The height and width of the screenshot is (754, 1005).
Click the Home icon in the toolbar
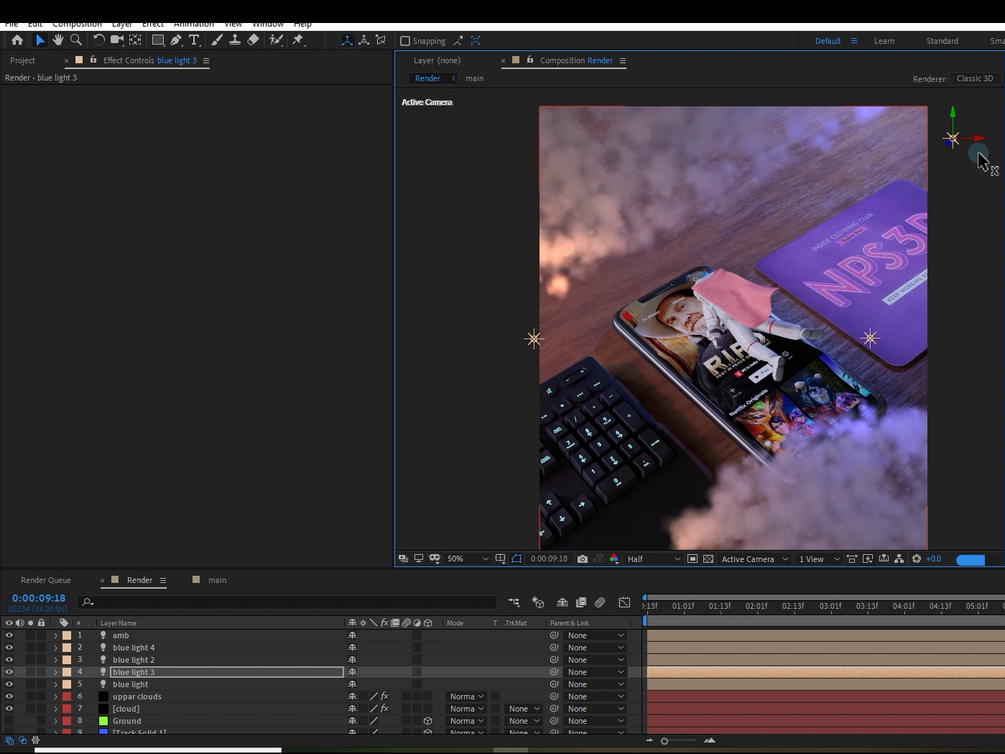coord(17,40)
